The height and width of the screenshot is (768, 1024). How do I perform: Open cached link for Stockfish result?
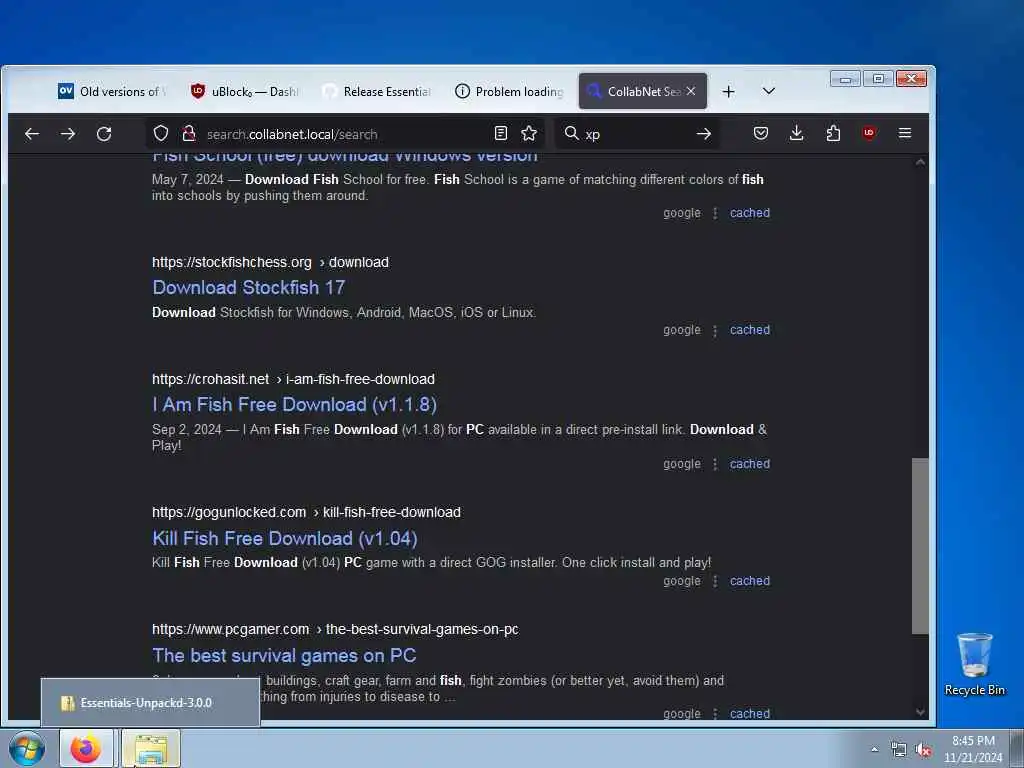point(750,330)
